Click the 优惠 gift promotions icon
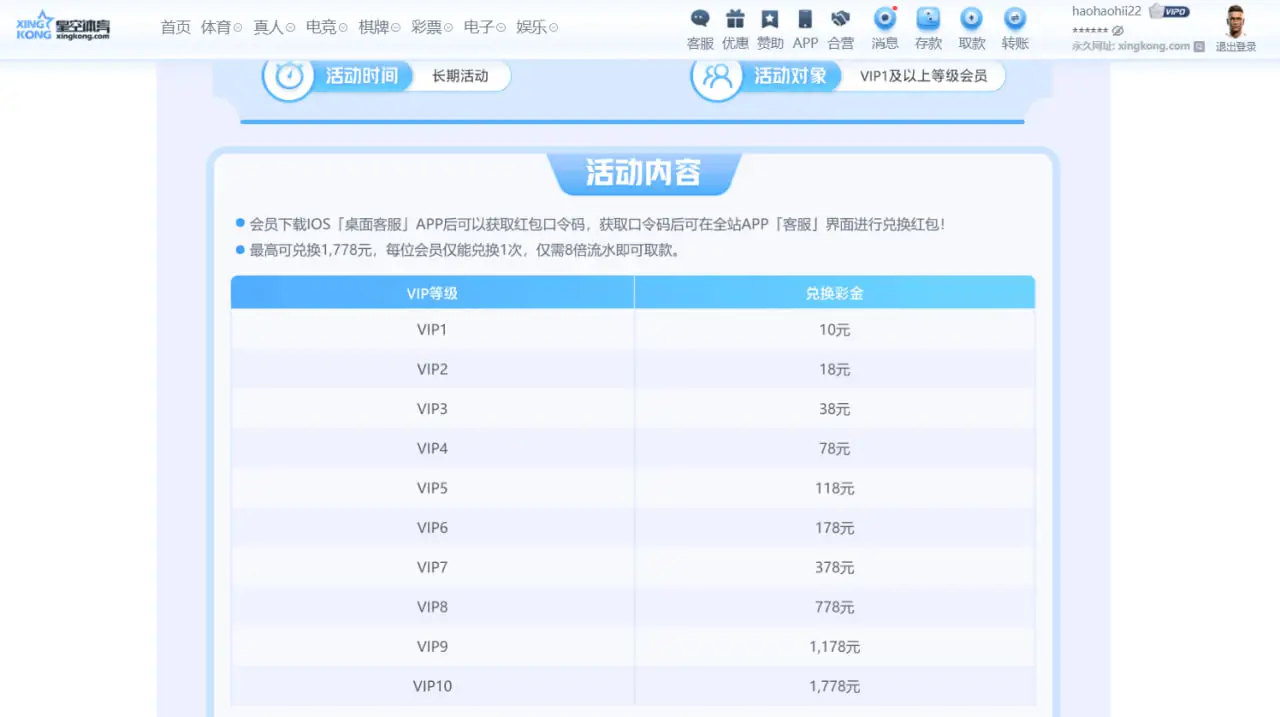 (735, 19)
